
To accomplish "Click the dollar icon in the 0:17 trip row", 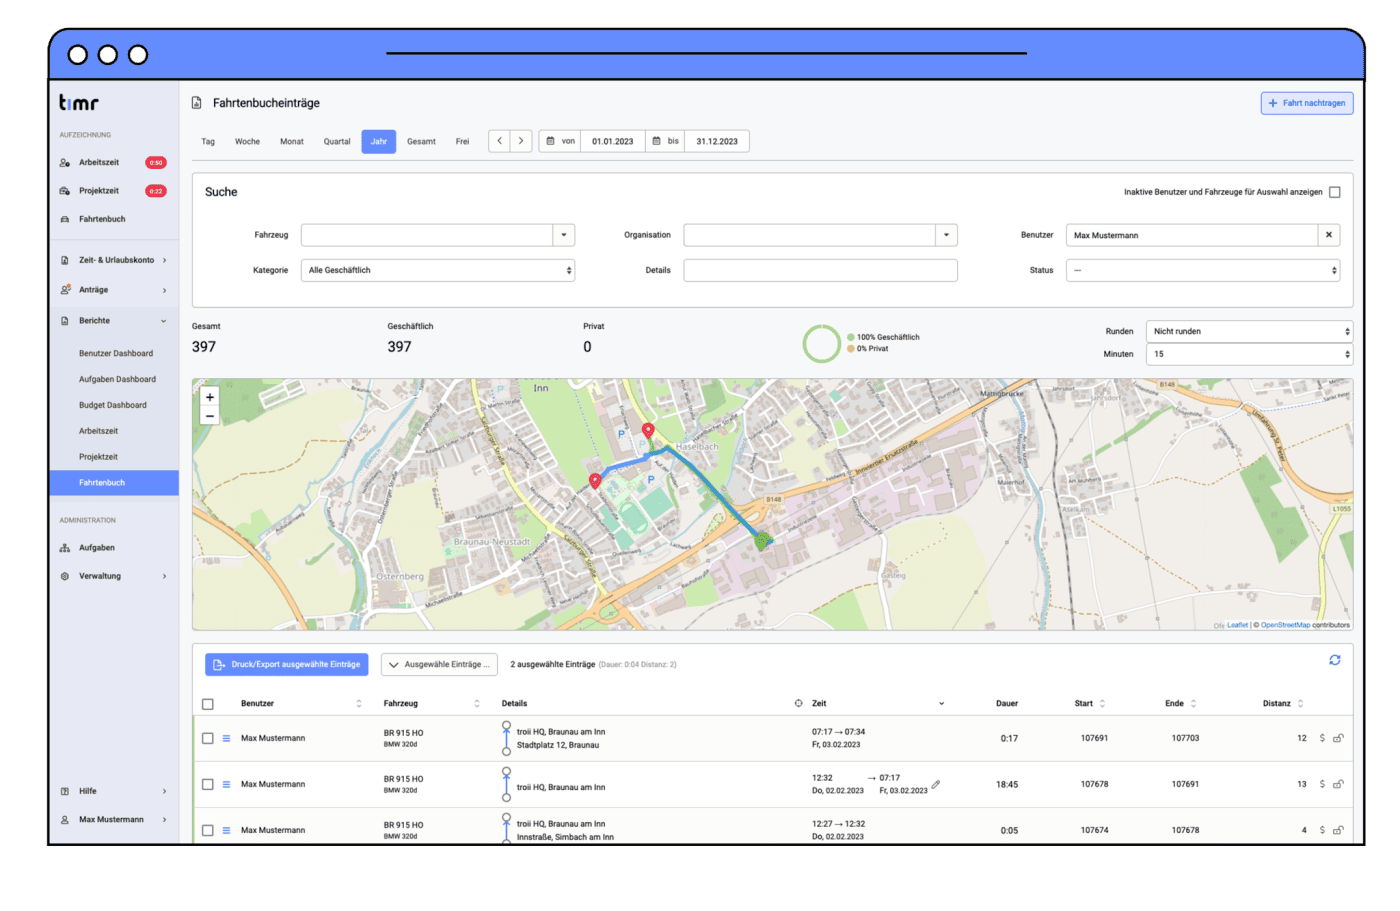I will [1322, 738].
